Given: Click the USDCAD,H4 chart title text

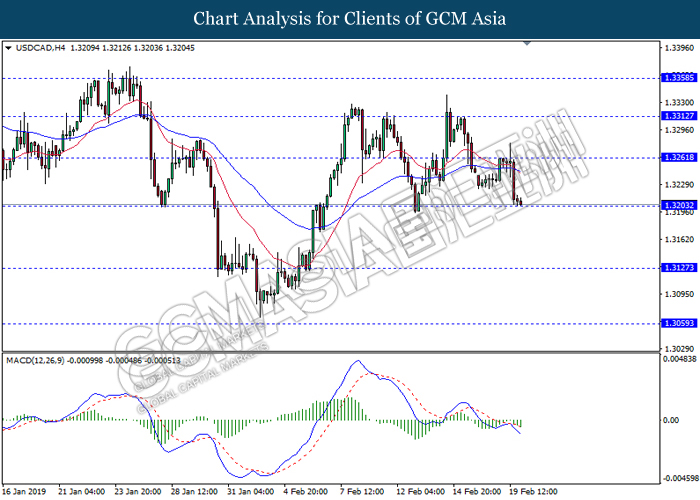Looking at the screenshot, I should coord(40,48).
